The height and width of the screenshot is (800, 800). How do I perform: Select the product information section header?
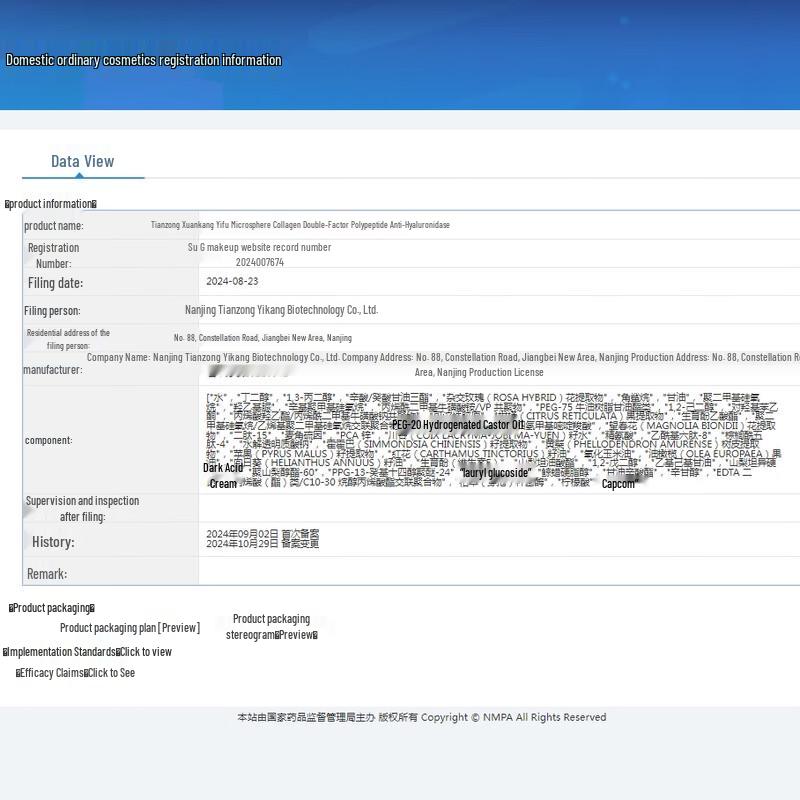tap(51, 204)
